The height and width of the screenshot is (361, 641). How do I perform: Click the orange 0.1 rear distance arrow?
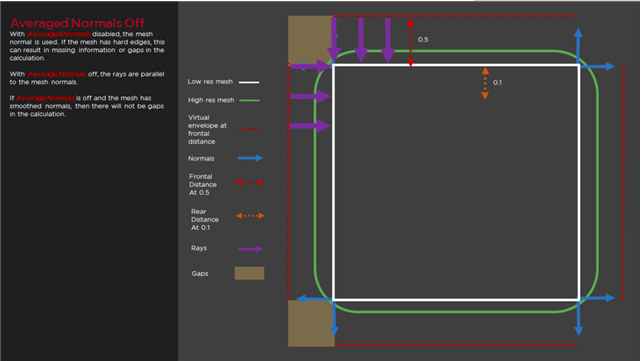point(485,83)
